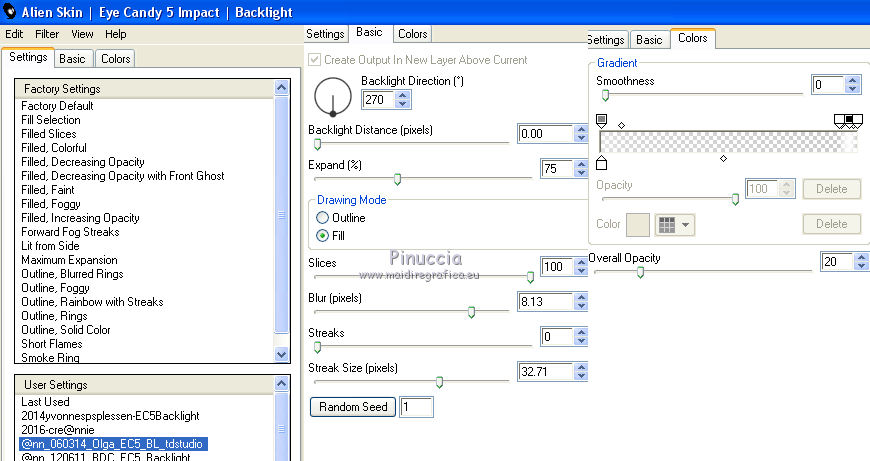Image resolution: width=870 pixels, height=461 pixels.
Task: Decrease Slices value
Action: click(x=581, y=271)
